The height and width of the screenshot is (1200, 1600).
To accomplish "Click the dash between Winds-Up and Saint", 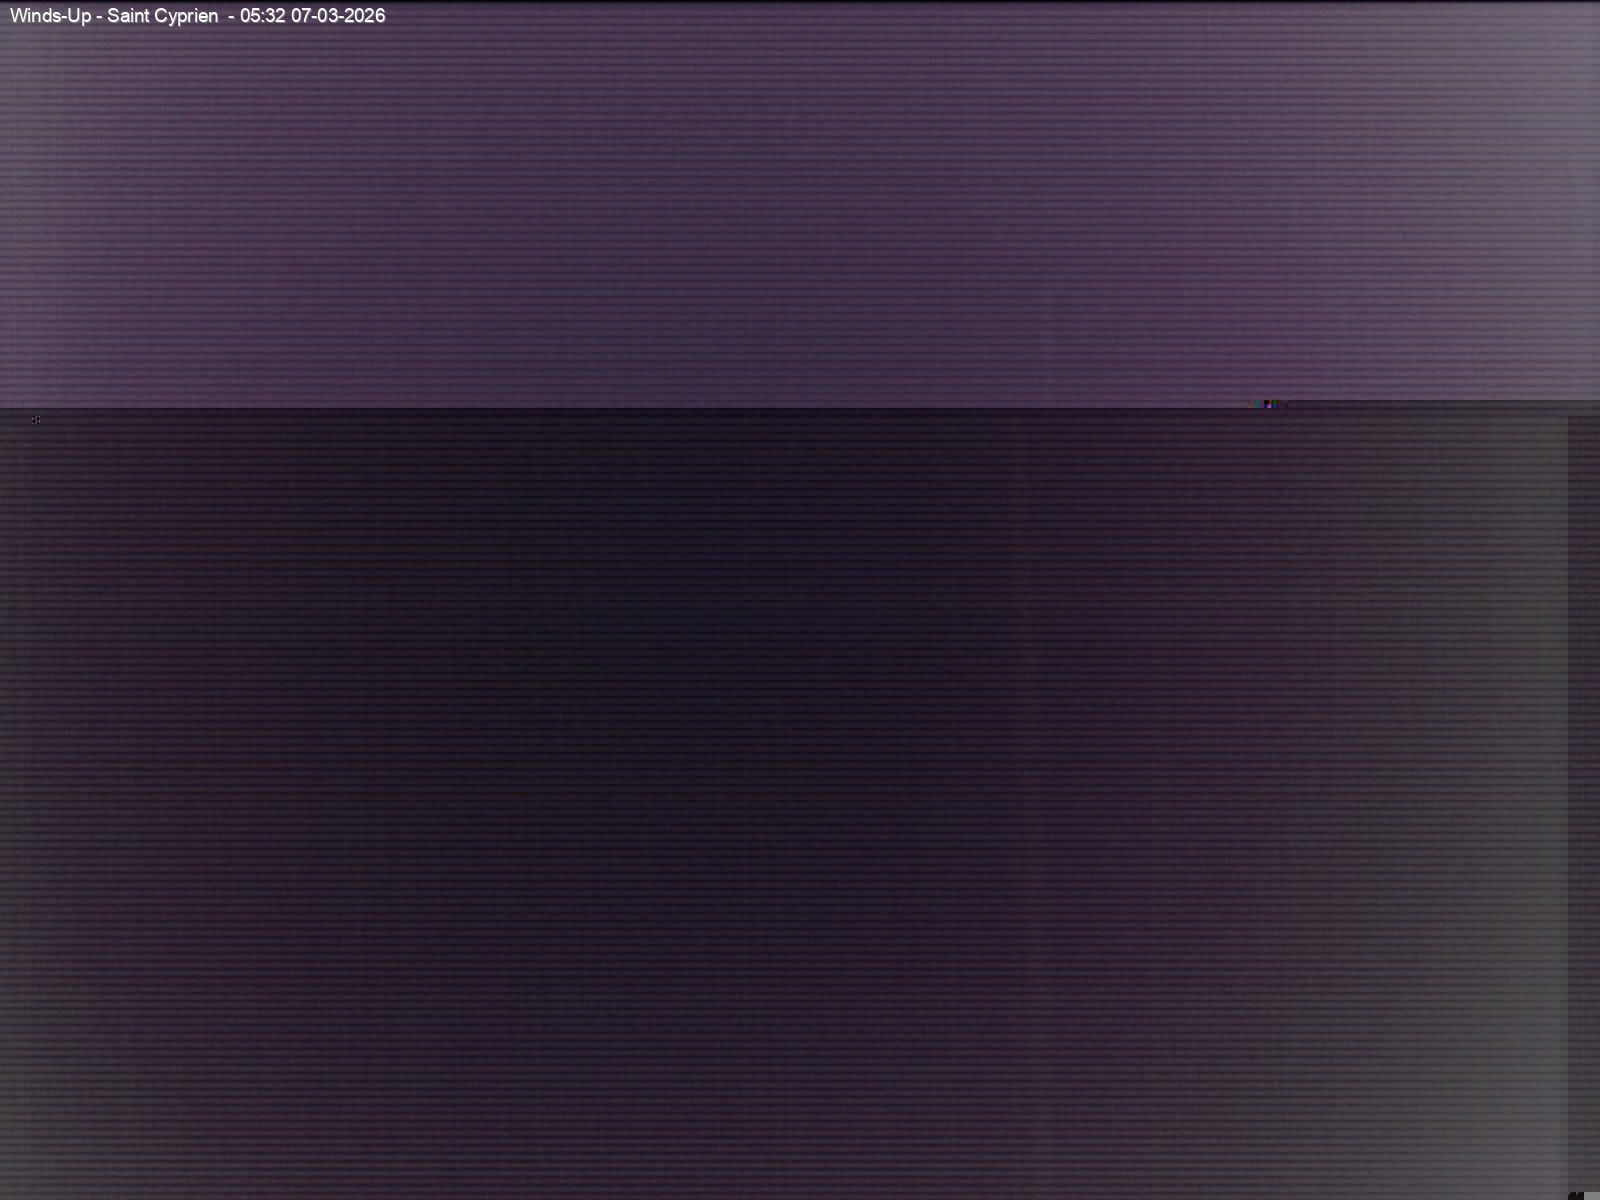I will click(x=99, y=17).
